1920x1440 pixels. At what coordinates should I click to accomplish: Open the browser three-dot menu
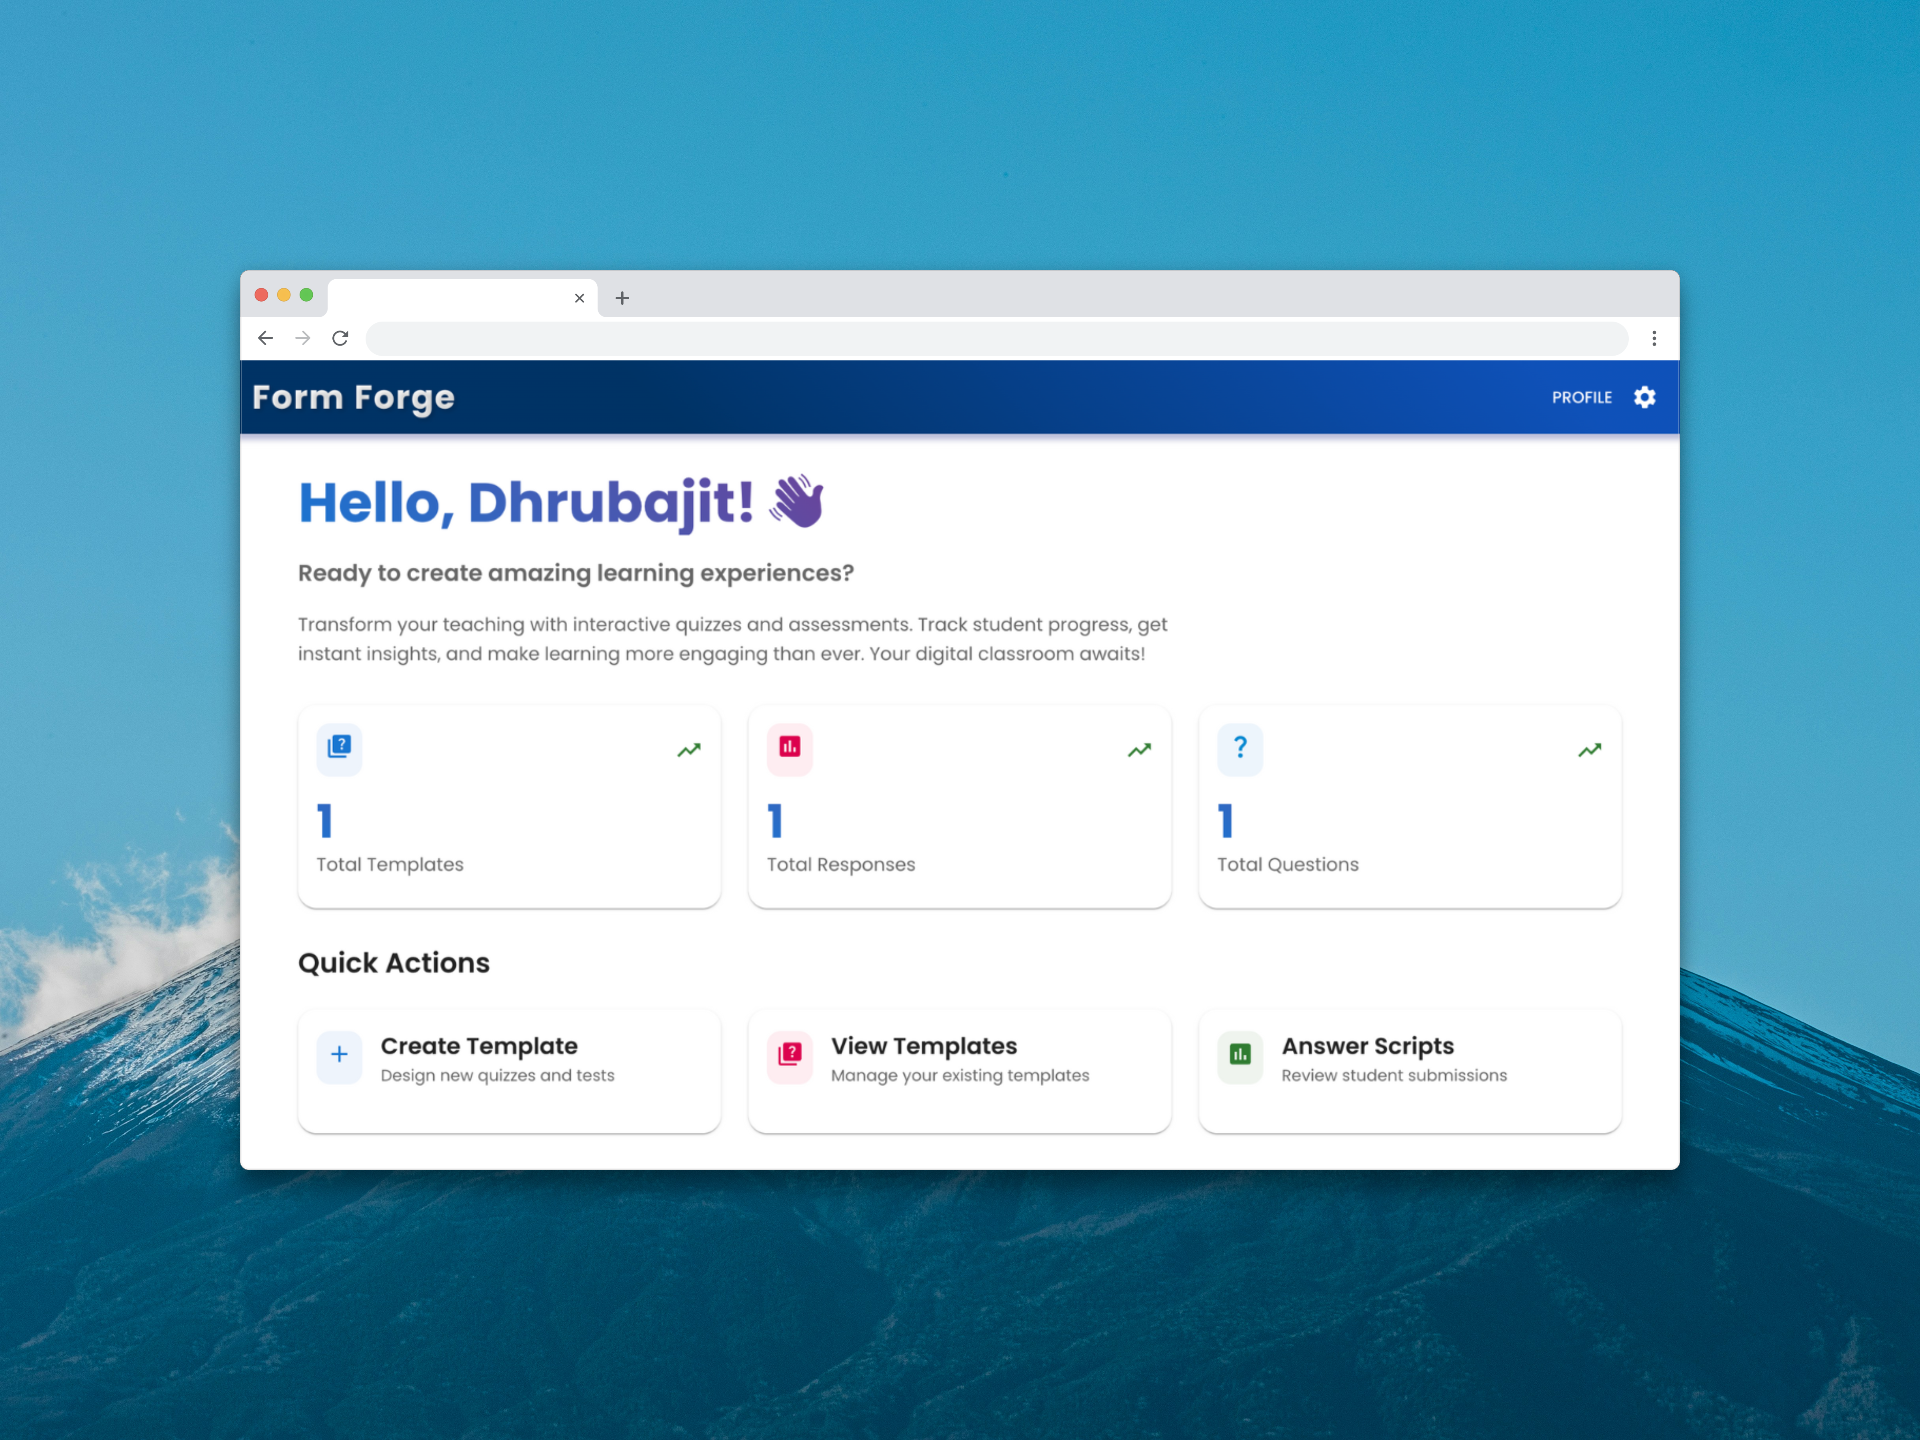1654,338
